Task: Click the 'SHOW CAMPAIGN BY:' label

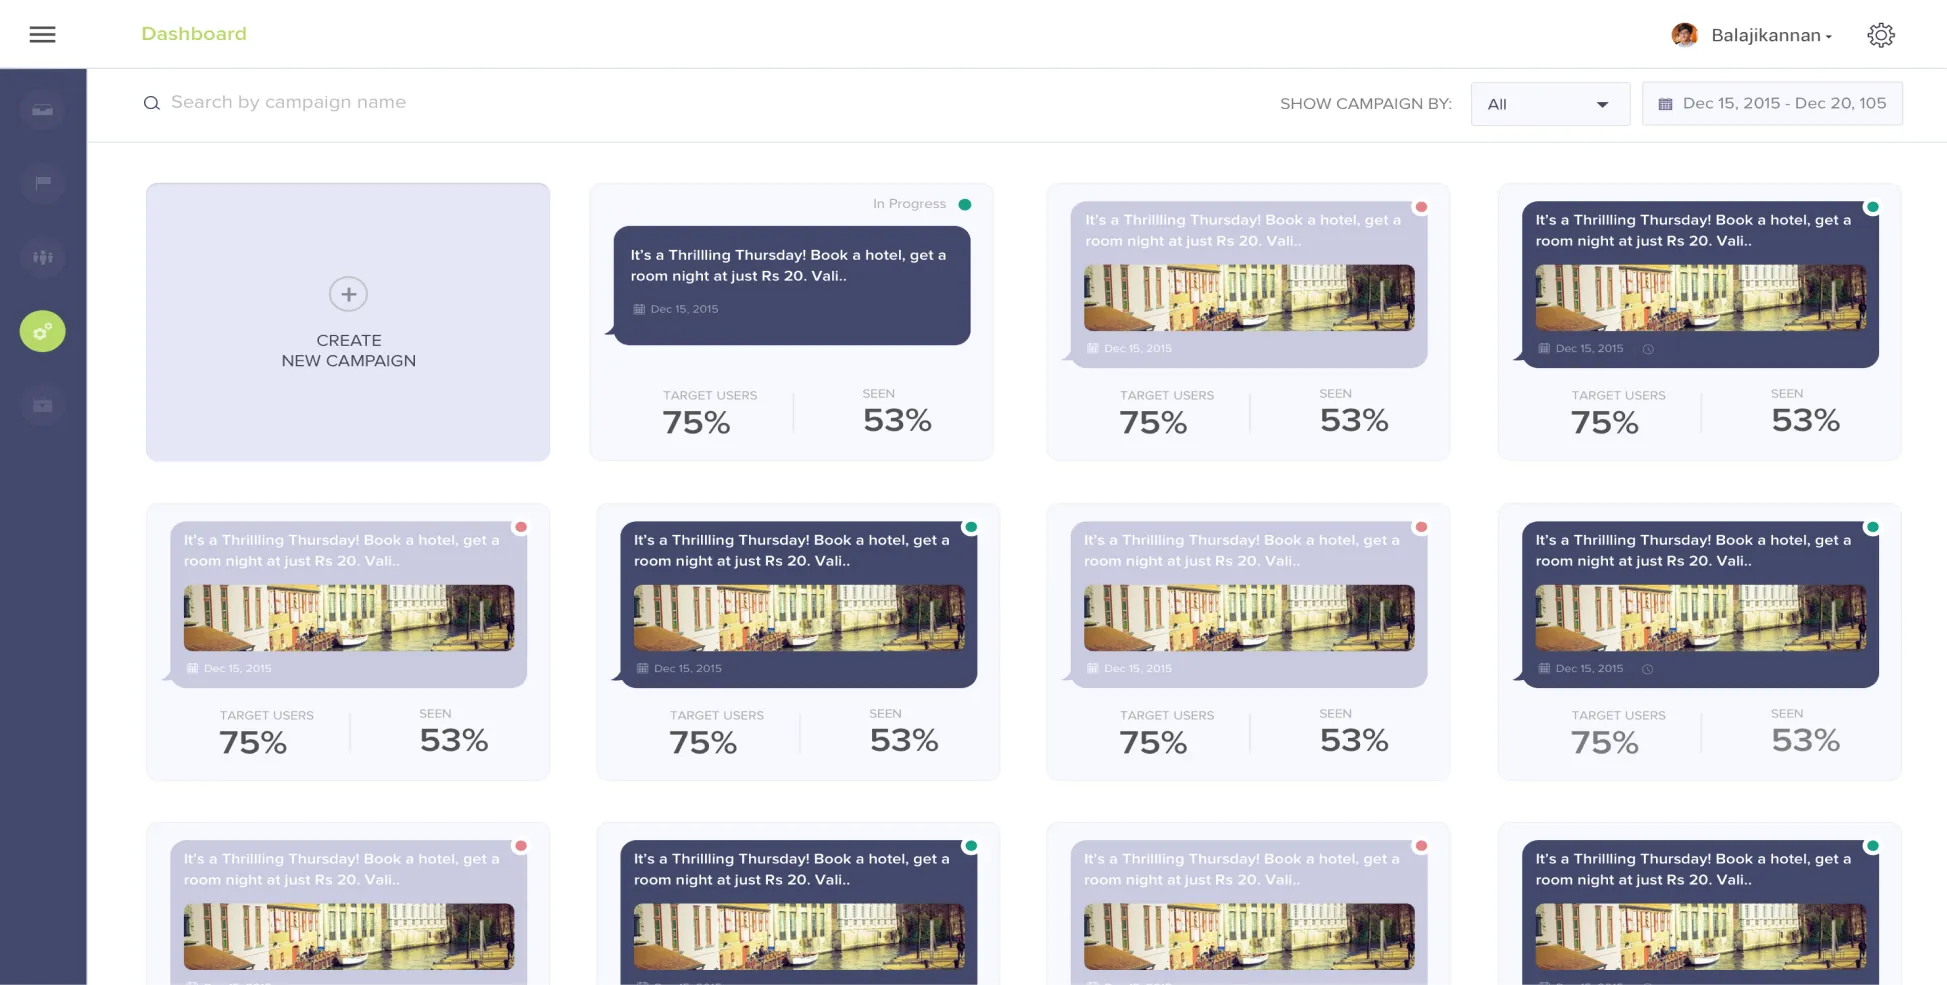Action: [1366, 104]
